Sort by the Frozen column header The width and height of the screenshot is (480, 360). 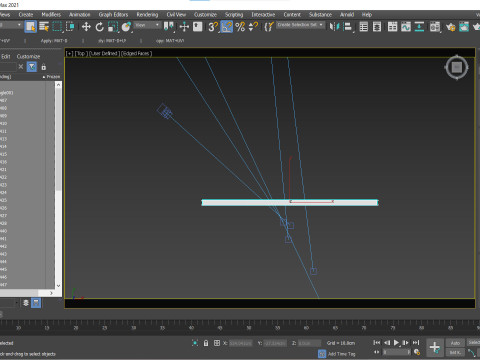(x=53, y=77)
